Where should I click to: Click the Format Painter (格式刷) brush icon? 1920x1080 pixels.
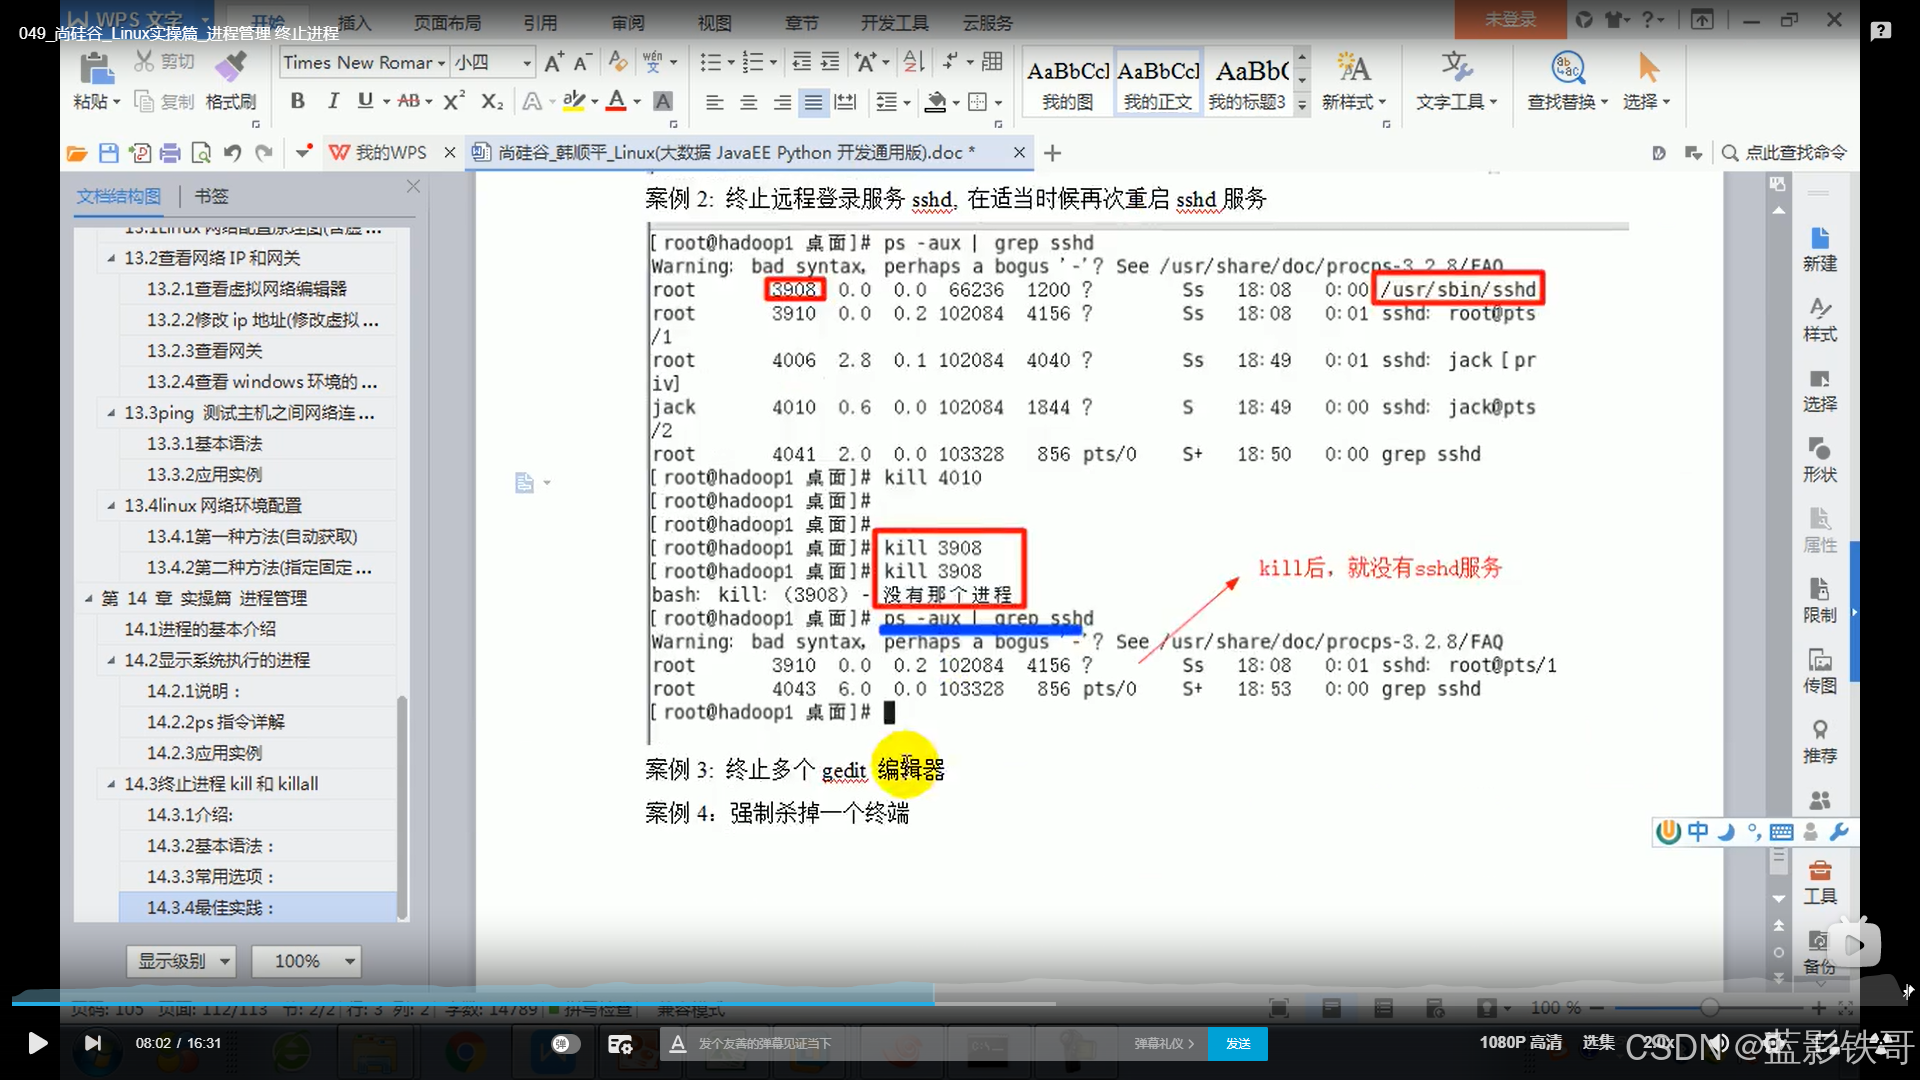231,66
